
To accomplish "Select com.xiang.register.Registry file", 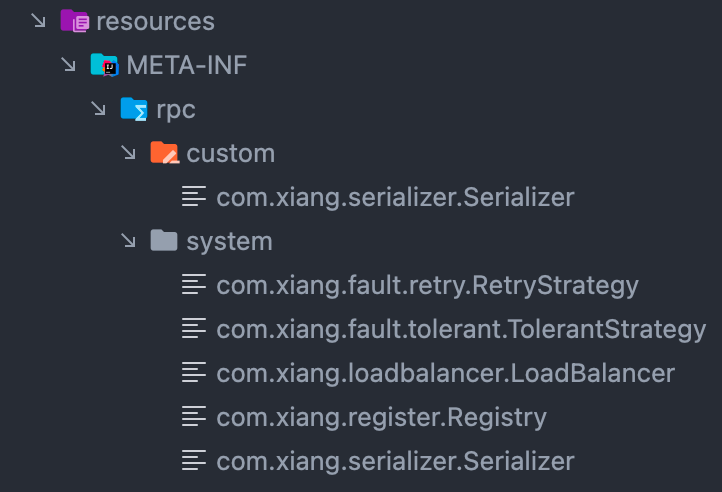I will (x=381, y=417).
